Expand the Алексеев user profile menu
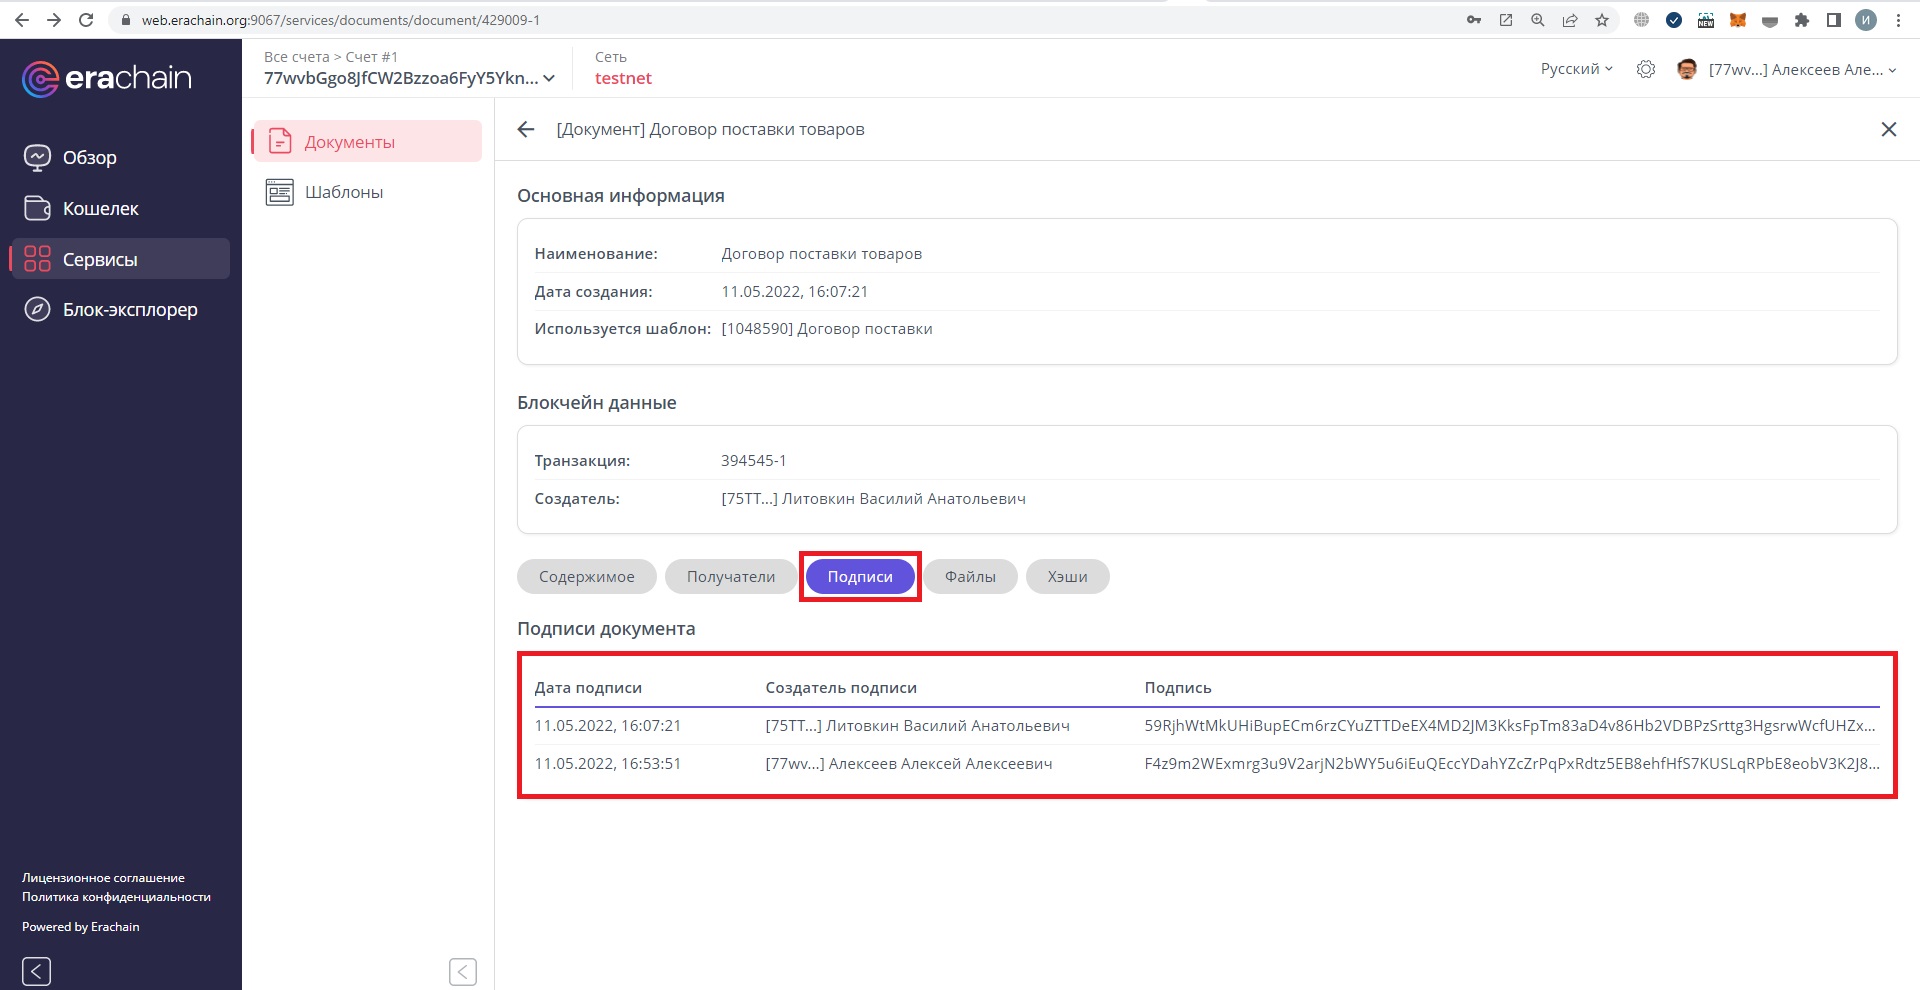Image resolution: width=1920 pixels, height=990 pixels. tap(1802, 69)
